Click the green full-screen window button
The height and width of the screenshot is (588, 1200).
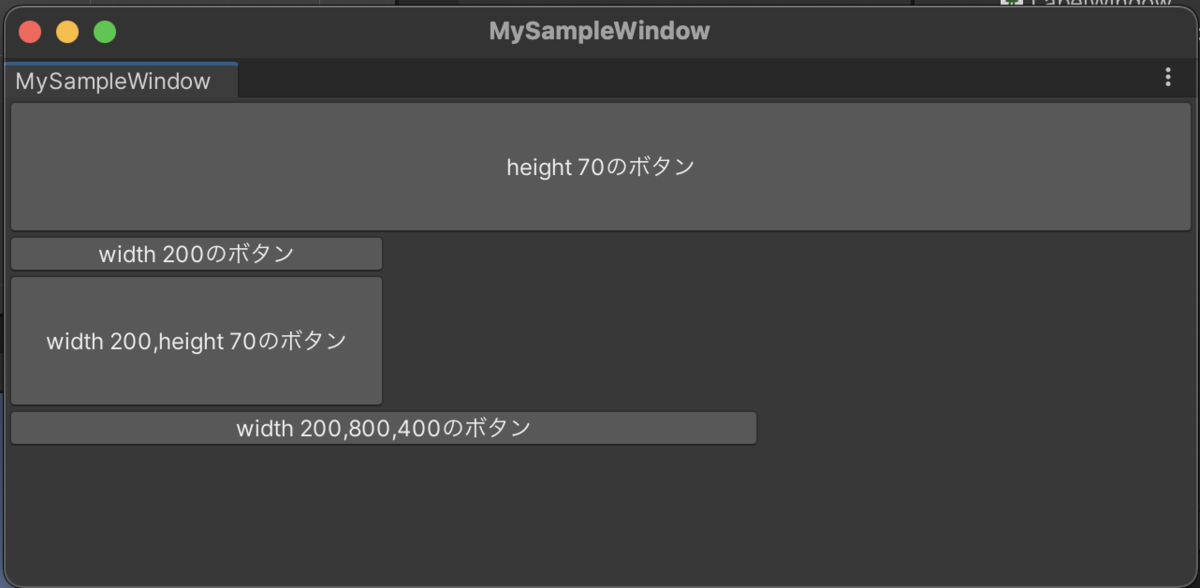coord(105,32)
